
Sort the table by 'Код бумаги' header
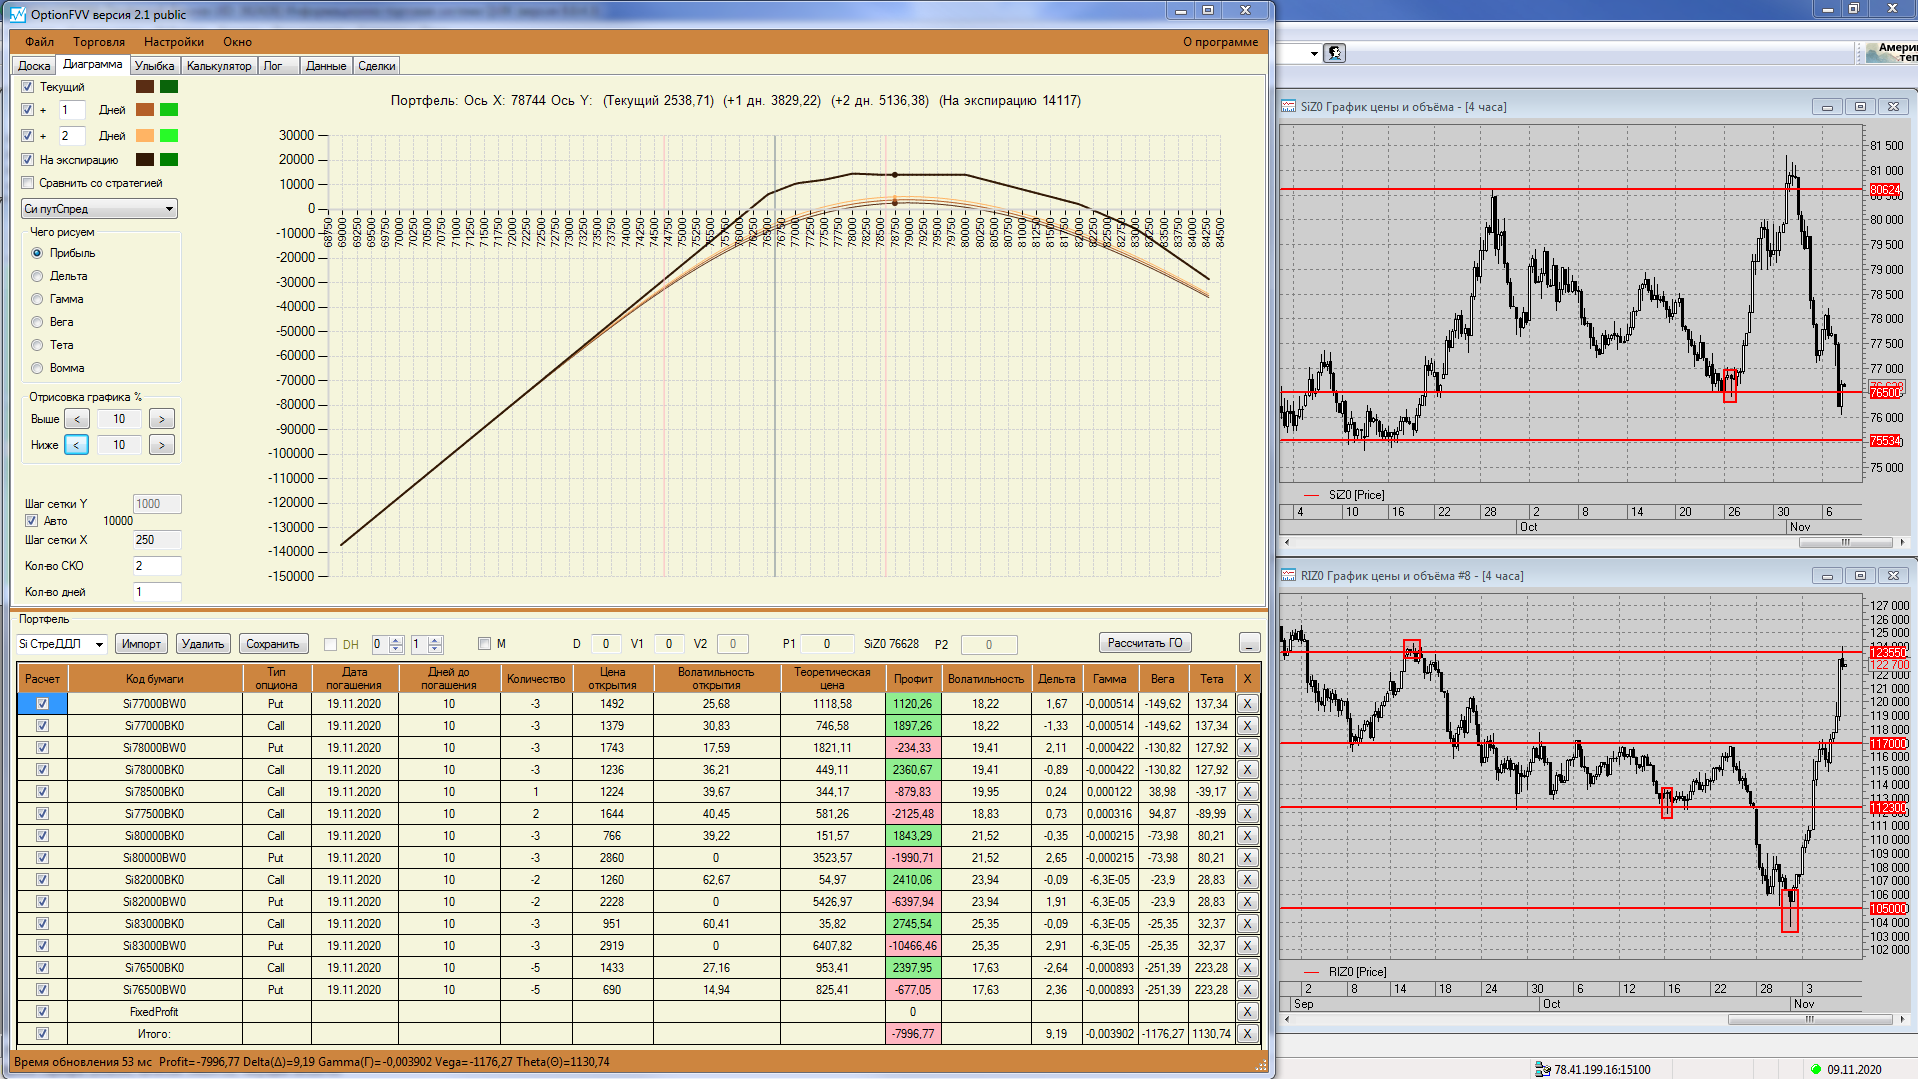click(x=155, y=679)
